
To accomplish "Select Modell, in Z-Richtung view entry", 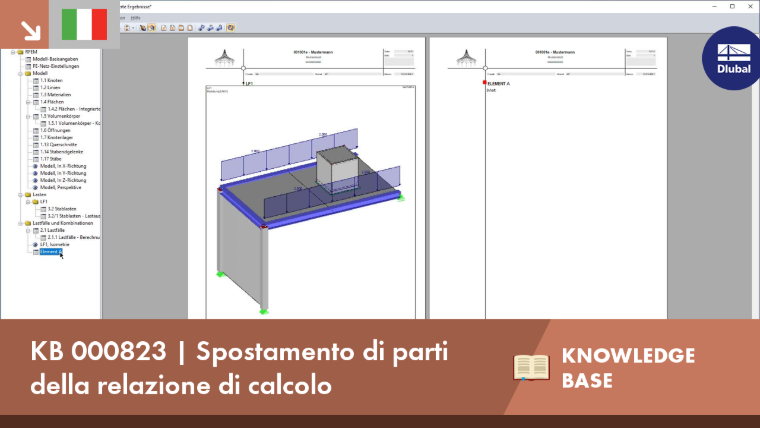I will 63,180.
